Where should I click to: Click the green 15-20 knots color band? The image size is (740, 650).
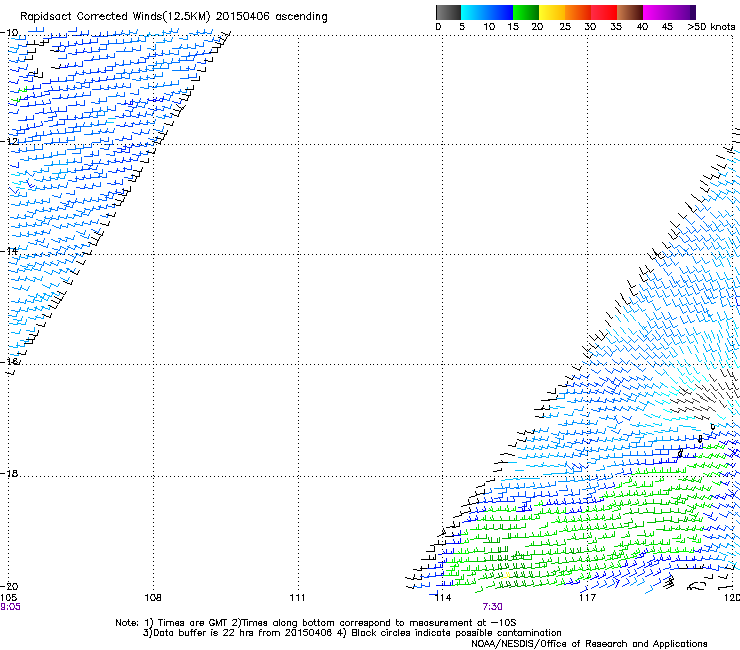(x=526, y=12)
